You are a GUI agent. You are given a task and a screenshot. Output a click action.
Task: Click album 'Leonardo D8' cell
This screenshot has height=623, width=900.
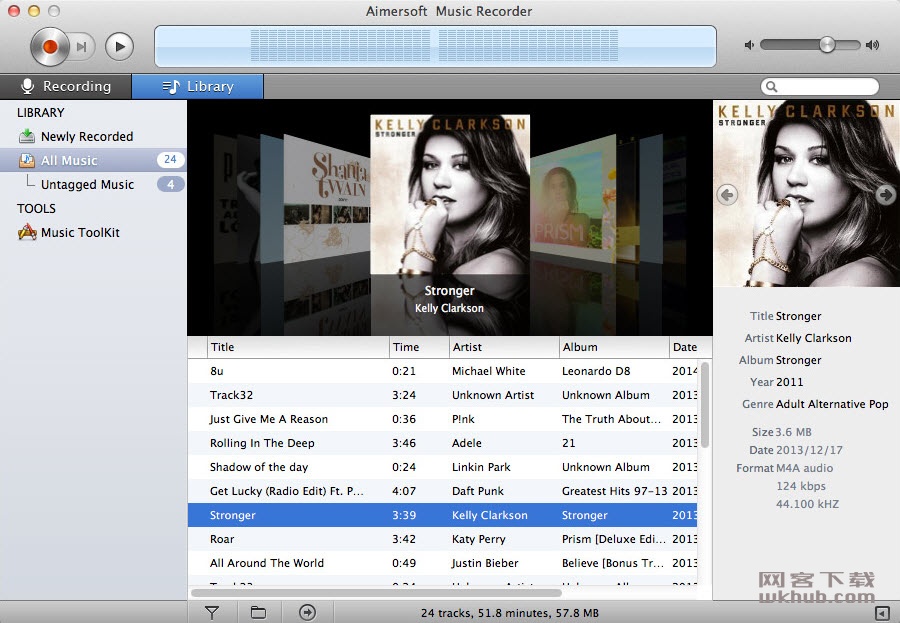pos(596,371)
